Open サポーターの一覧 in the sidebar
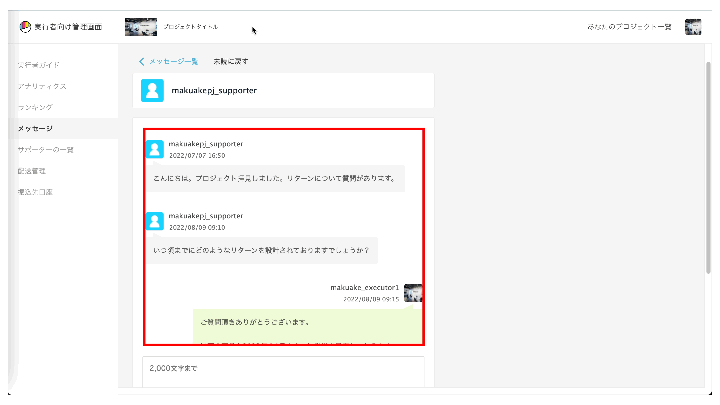The width and height of the screenshot is (720, 405). (x=45, y=149)
